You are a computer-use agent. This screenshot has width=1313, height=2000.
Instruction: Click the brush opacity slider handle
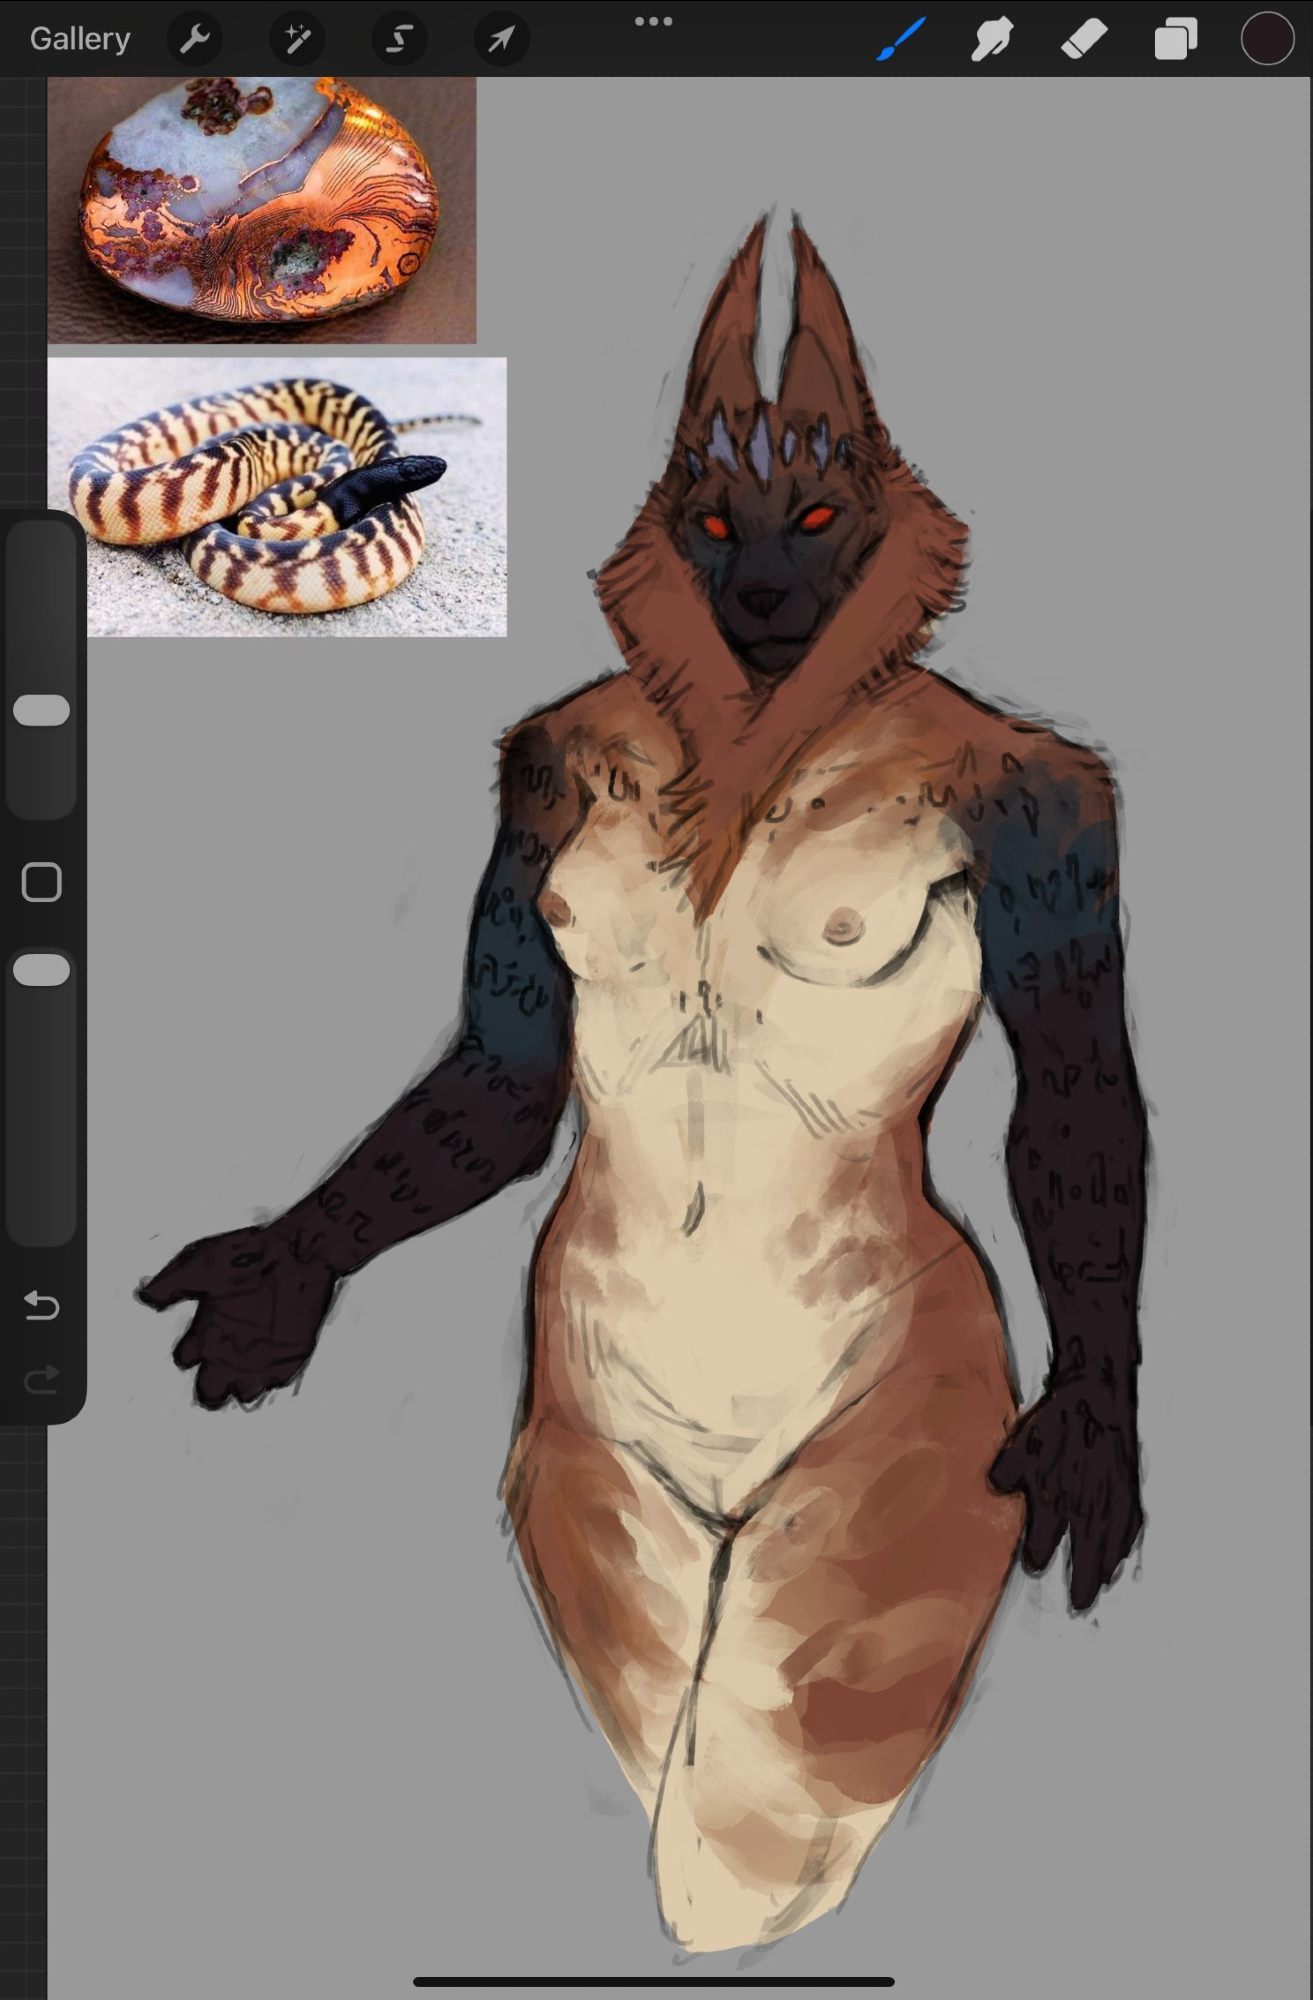[x=42, y=970]
